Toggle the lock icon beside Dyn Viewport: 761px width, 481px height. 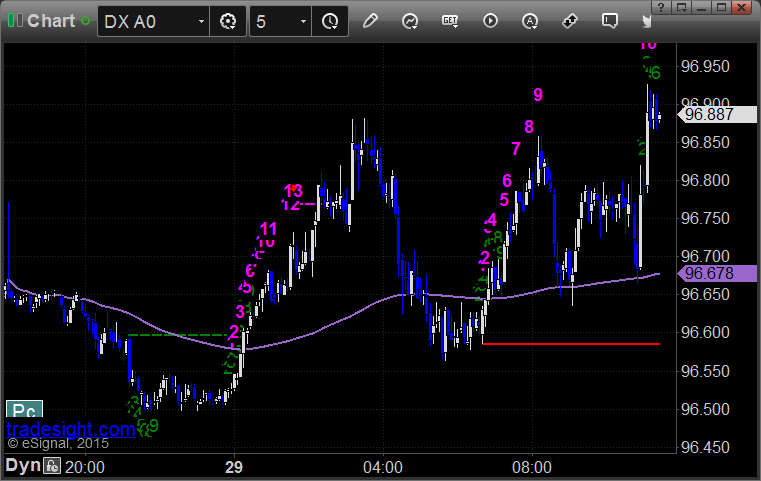click(x=52, y=466)
